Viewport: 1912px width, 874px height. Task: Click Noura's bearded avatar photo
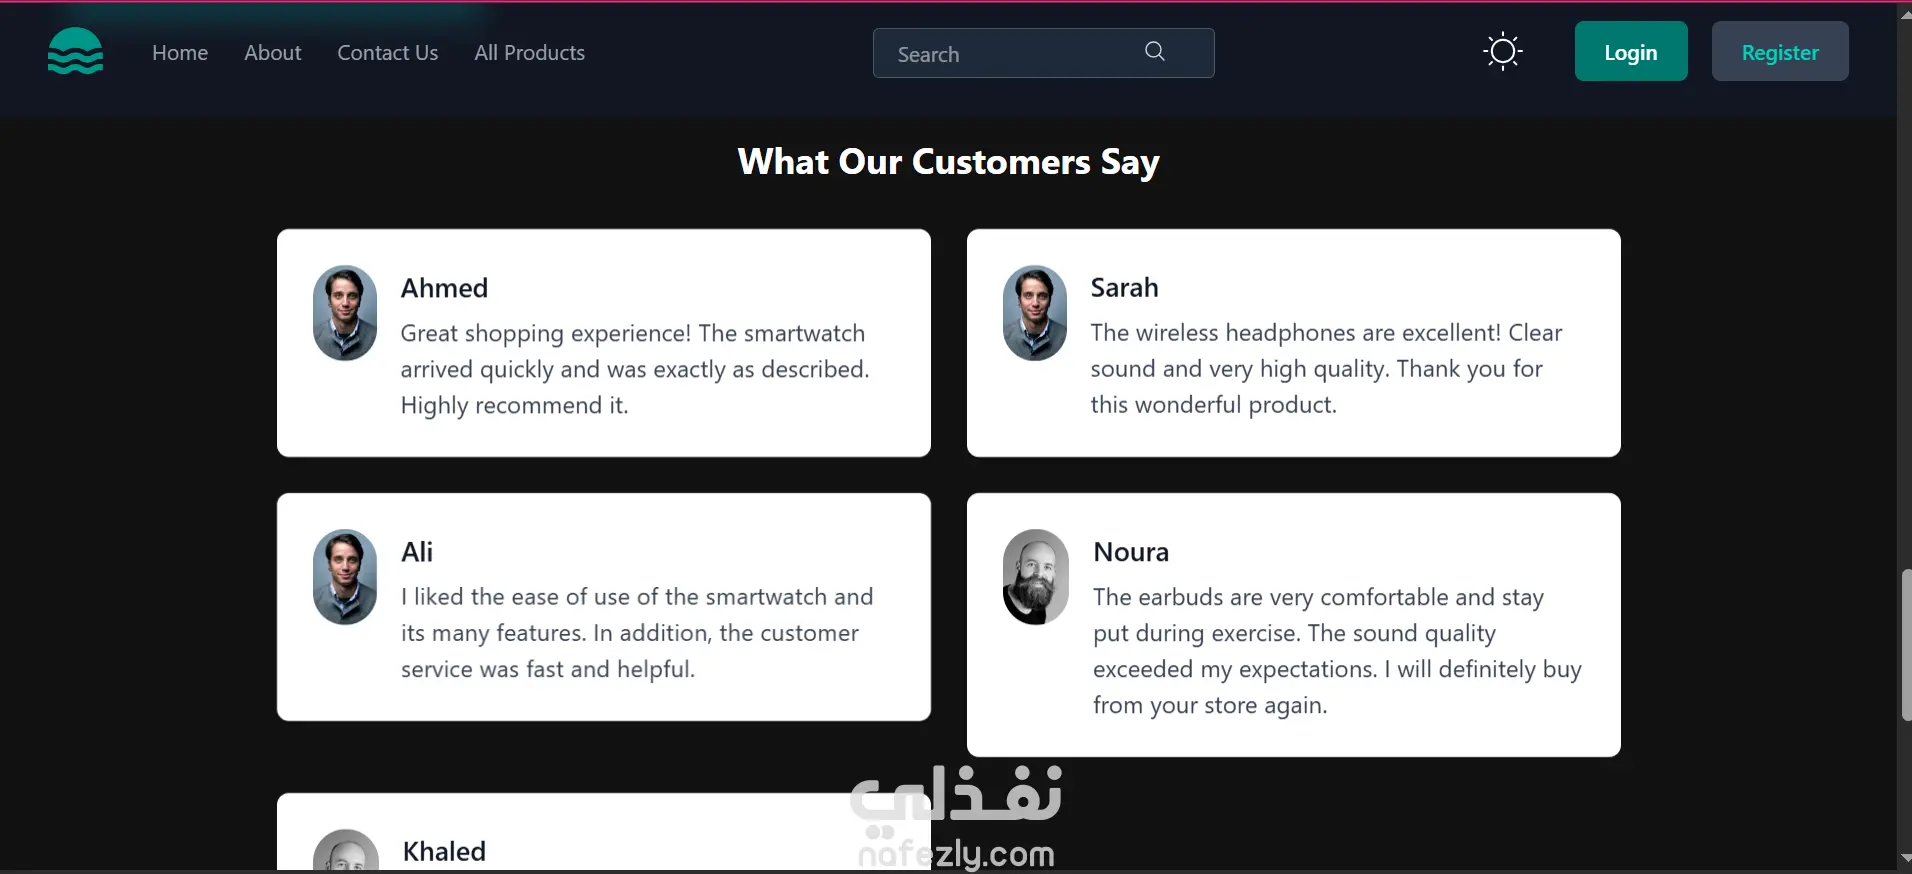(1035, 577)
